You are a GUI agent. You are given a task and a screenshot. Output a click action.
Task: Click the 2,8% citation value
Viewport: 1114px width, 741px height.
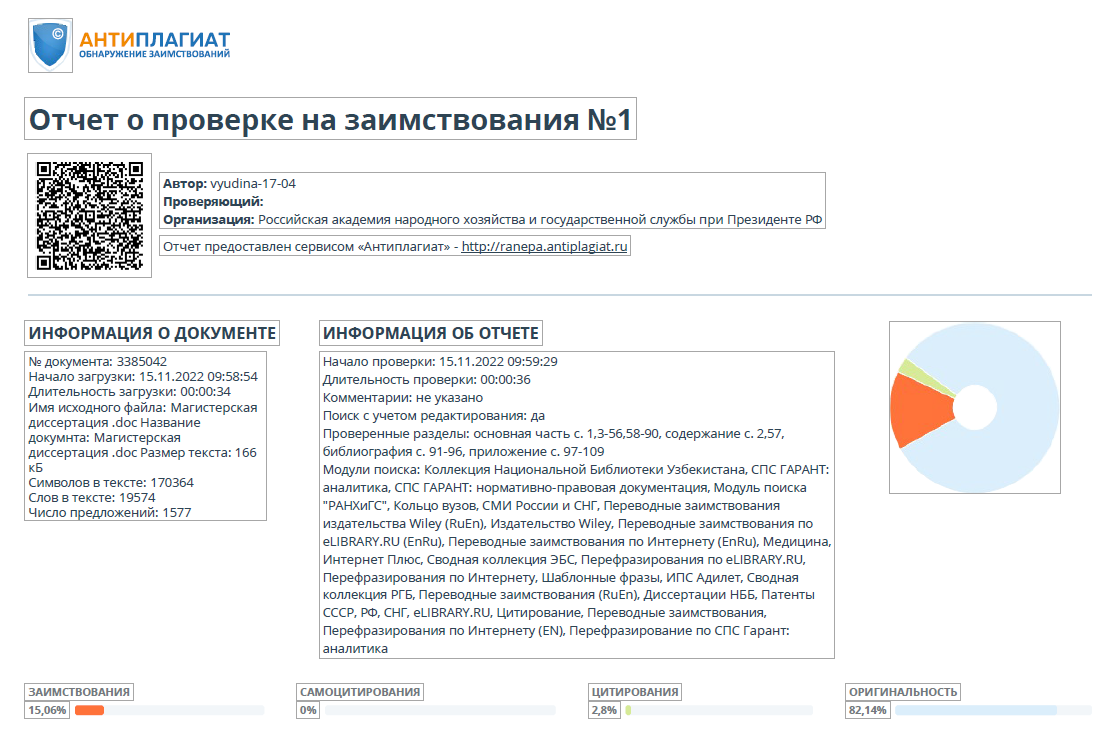604,710
